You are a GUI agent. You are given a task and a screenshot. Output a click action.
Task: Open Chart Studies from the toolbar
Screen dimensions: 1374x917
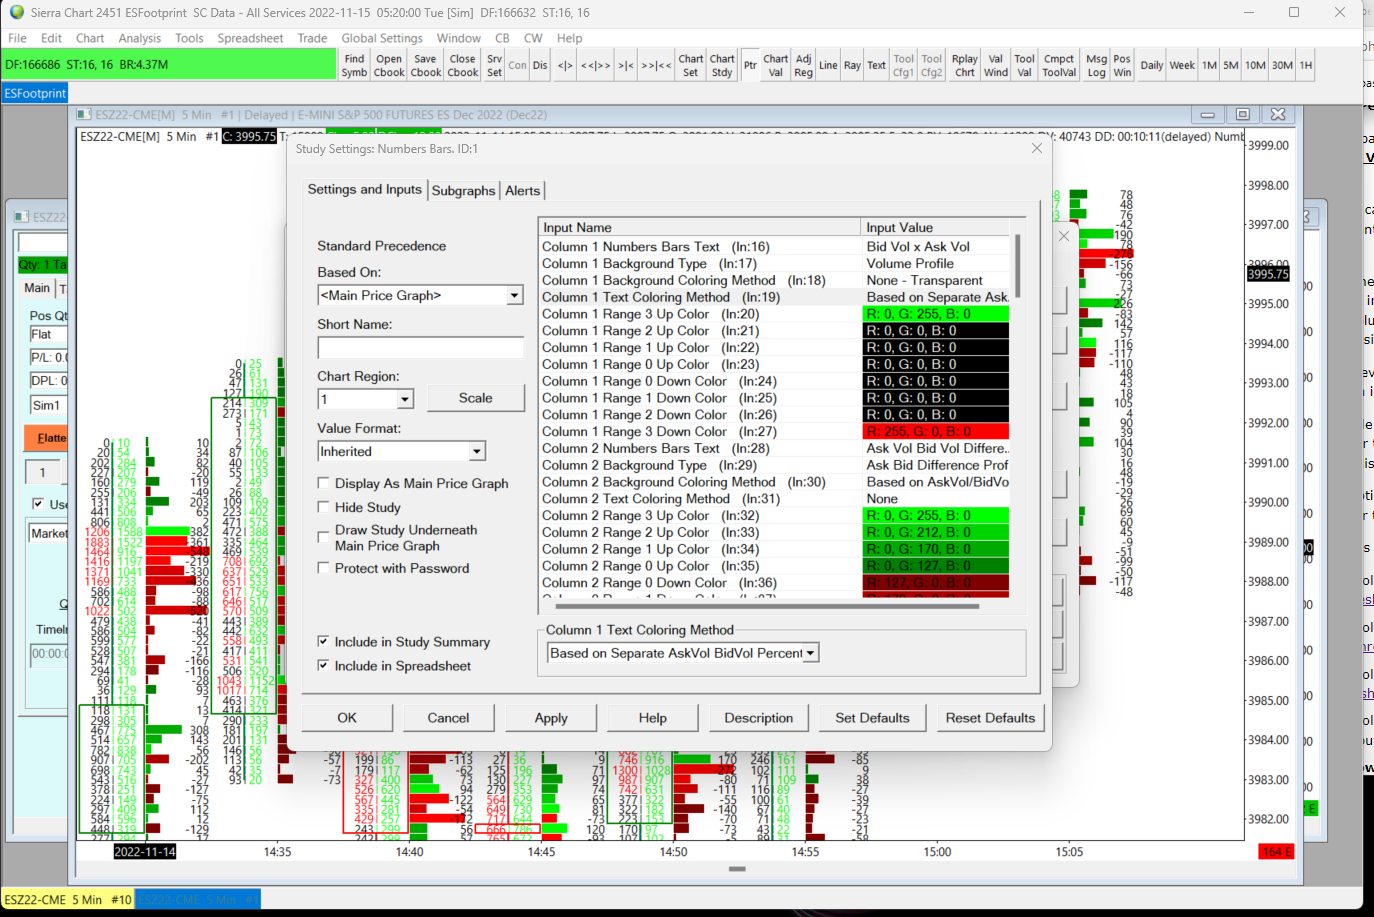pos(722,65)
